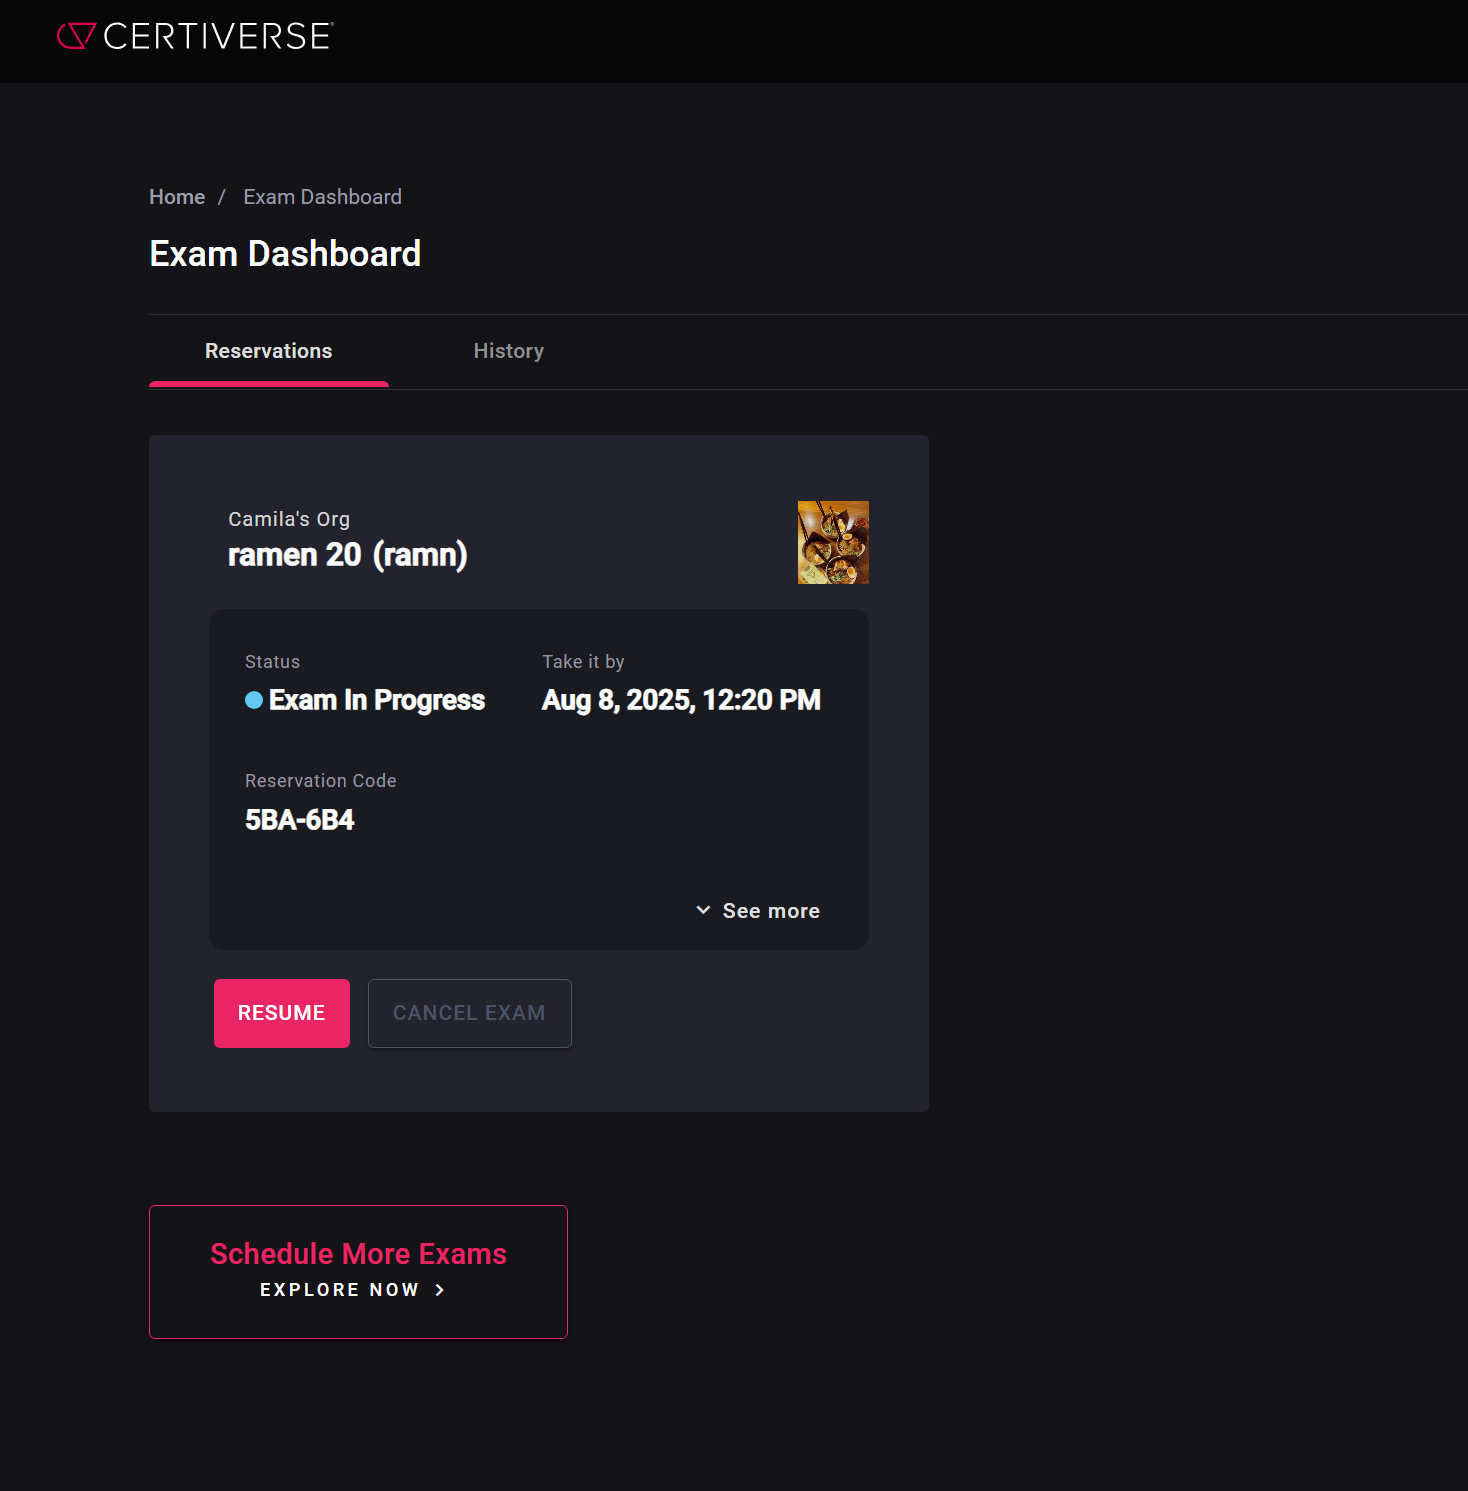Click the CANCEL EXAM button
Image resolution: width=1468 pixels, height=1491 pixels.
[x=470, y=1013]
